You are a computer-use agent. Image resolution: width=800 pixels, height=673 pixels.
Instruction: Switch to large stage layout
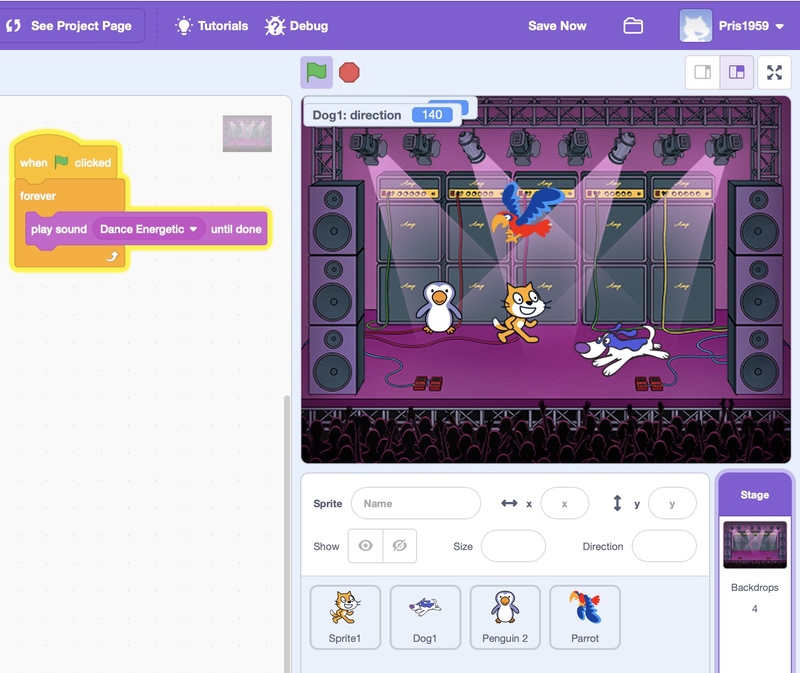pyautogui.click(x=737, y=72)
